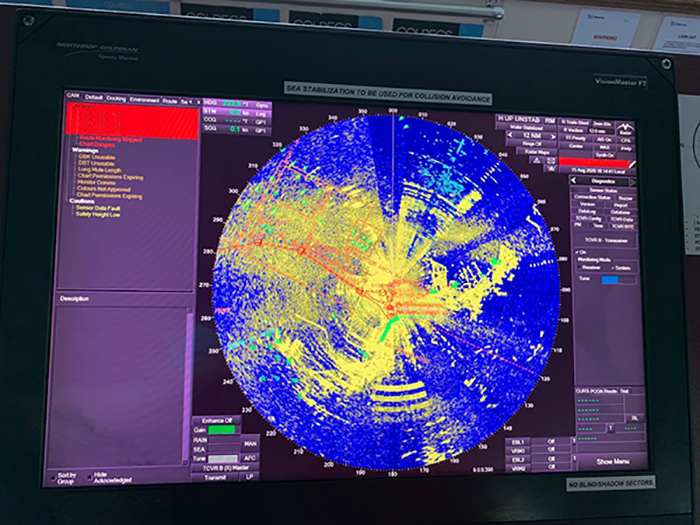Click the Show Menu button
700x525 pixels.
pyautogui.click(x=612, y=461)
